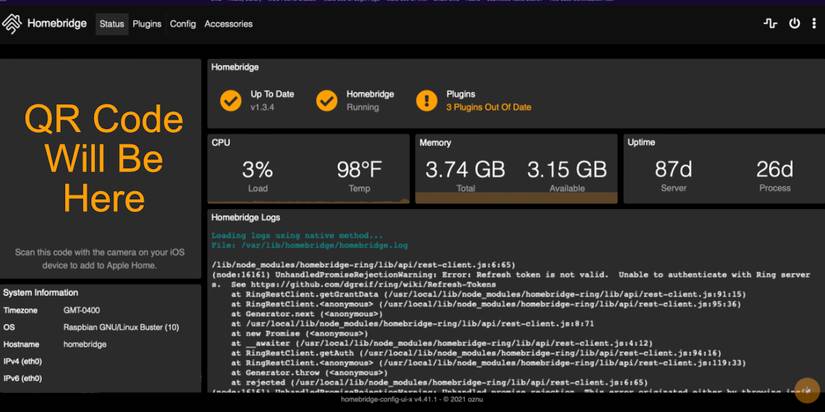Click the power restart icon
This screenshot has height=412, width=825.
coord(794,24)
